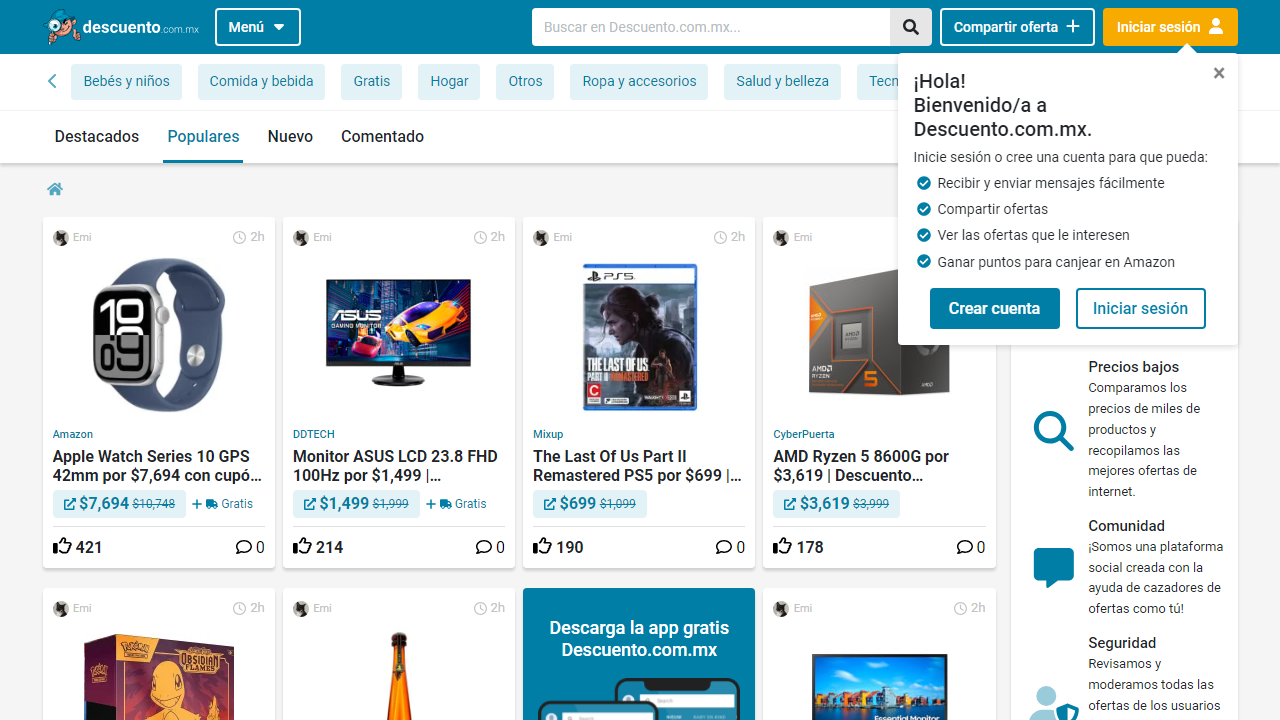Click inside the search input field
This screenshot has height=720, width=1280.
pyautogui.click(x=710, y=27)
